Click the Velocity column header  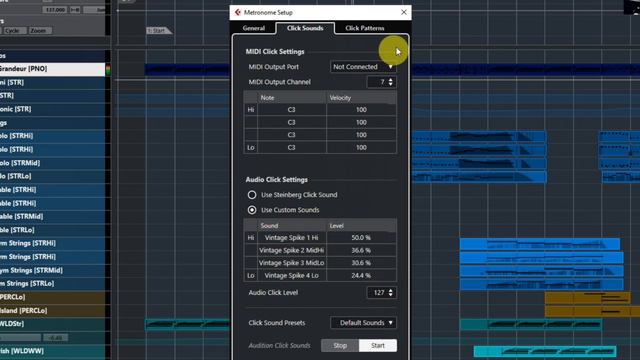coord(361,98)
